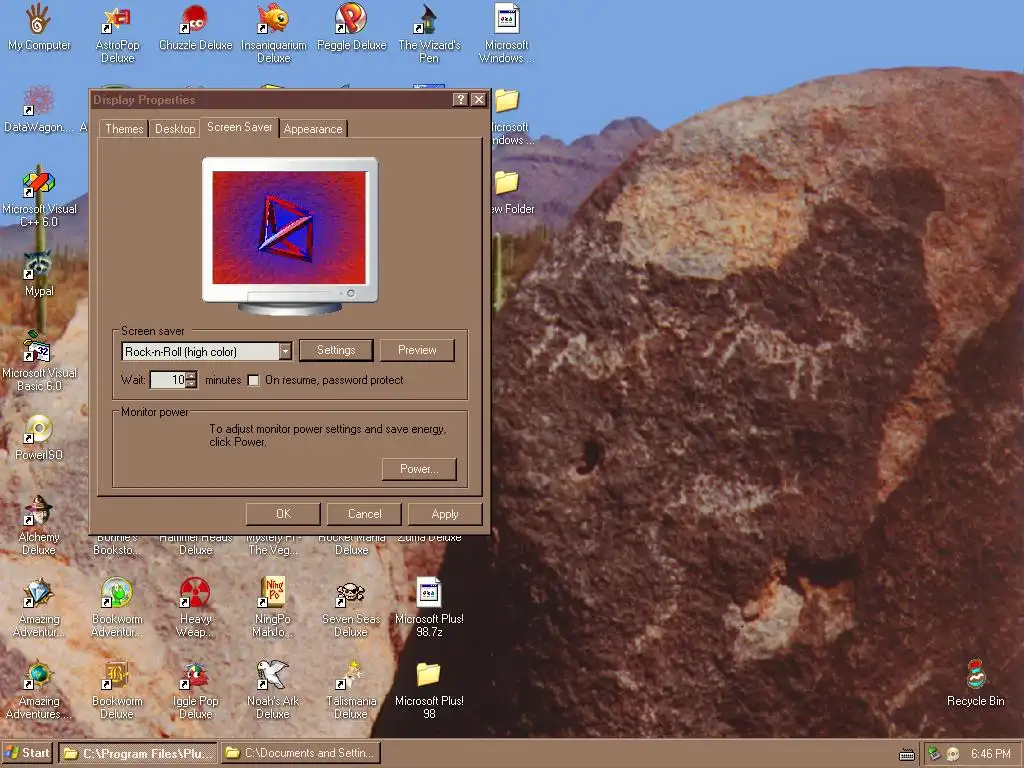Switch to the Appearance tab
Viewport: 1024px width, 768px height.
(x=313, y=129)
